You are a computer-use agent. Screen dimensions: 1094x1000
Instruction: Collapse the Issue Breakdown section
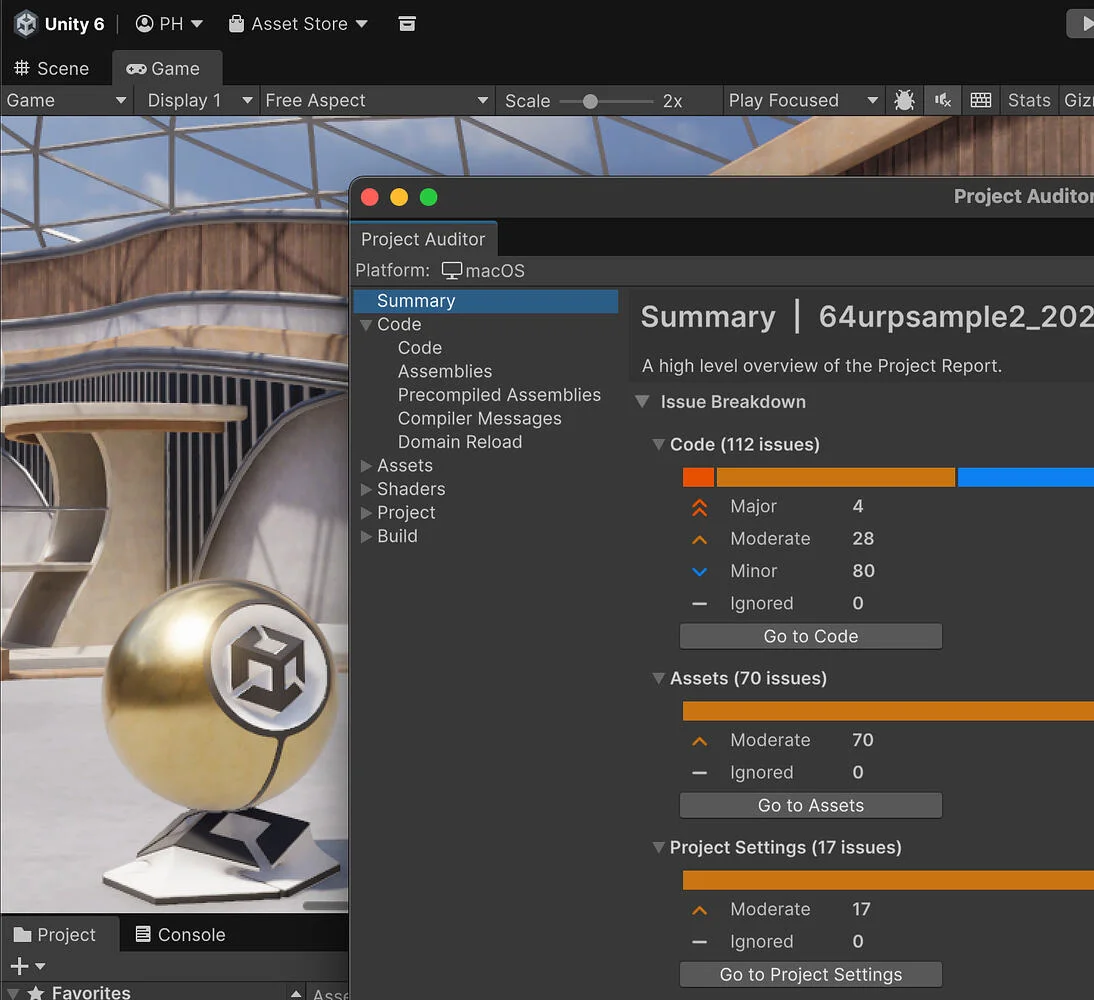[643, 402]
